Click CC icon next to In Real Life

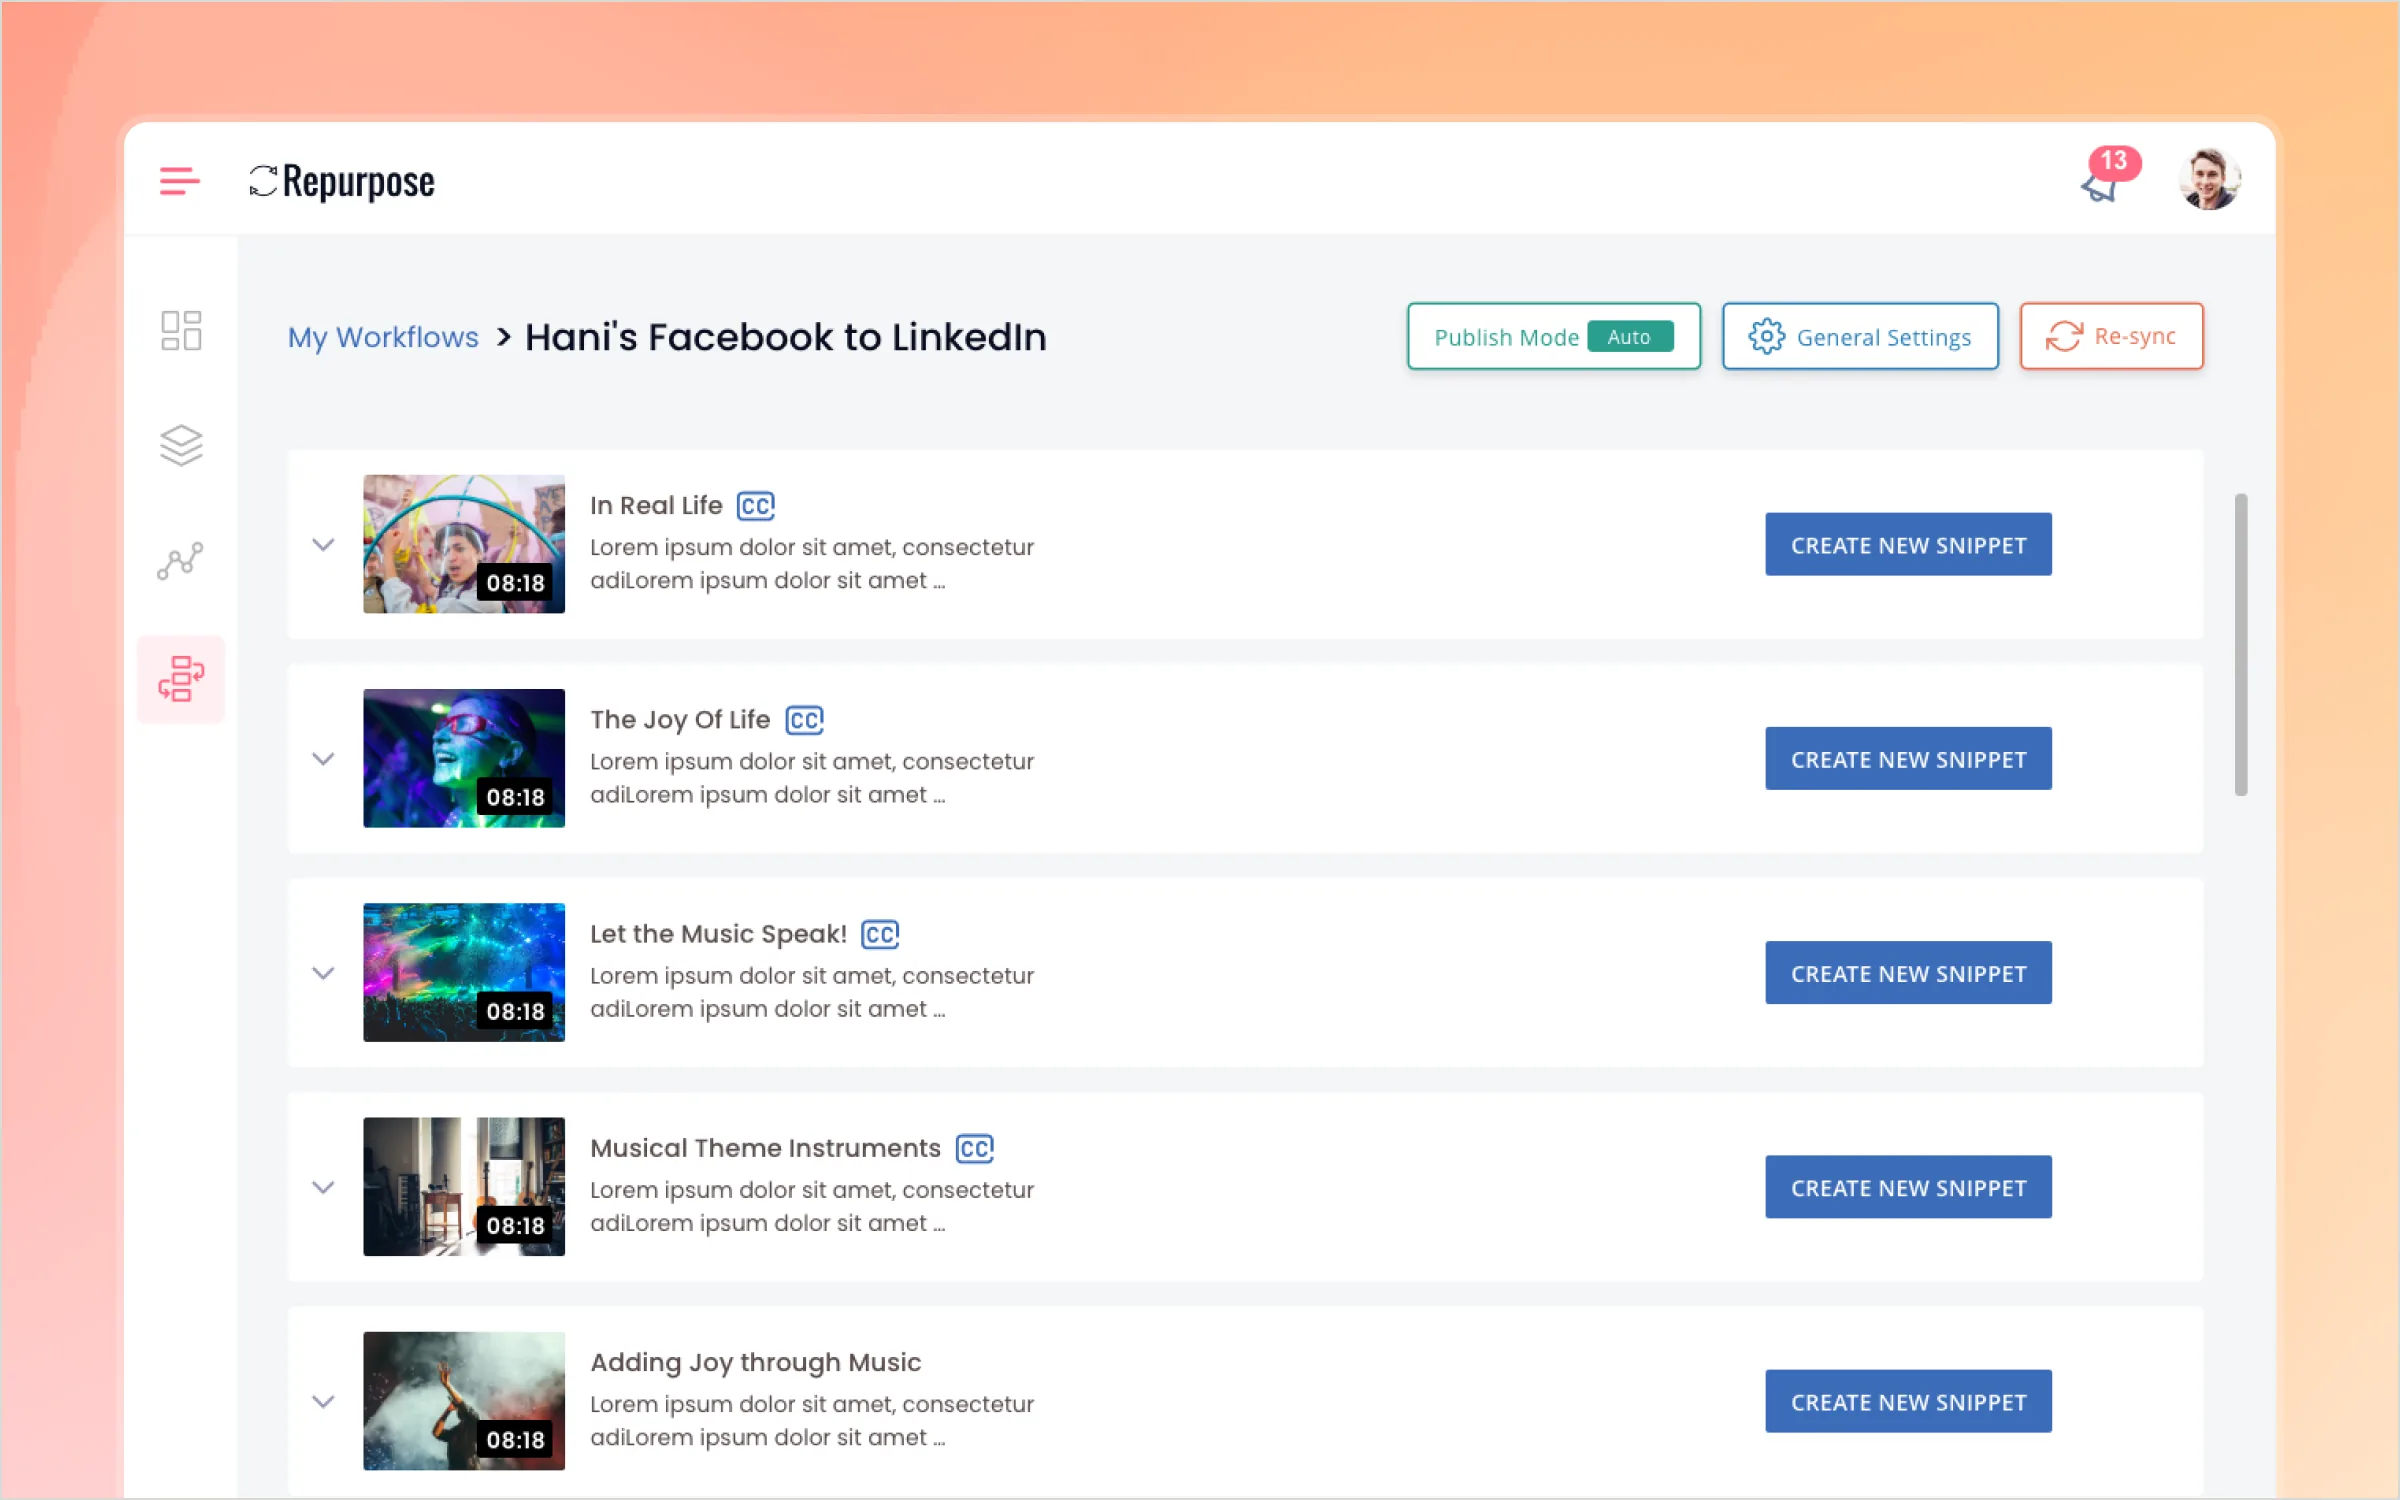pyautogui.click(x=756, y=506)
